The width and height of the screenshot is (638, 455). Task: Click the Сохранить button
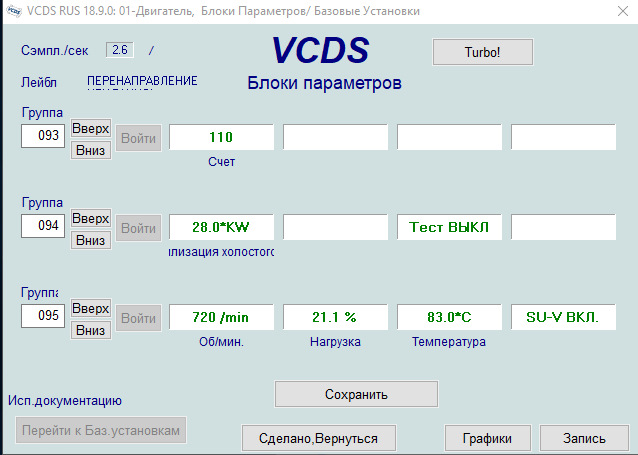(x=356, y=394)
